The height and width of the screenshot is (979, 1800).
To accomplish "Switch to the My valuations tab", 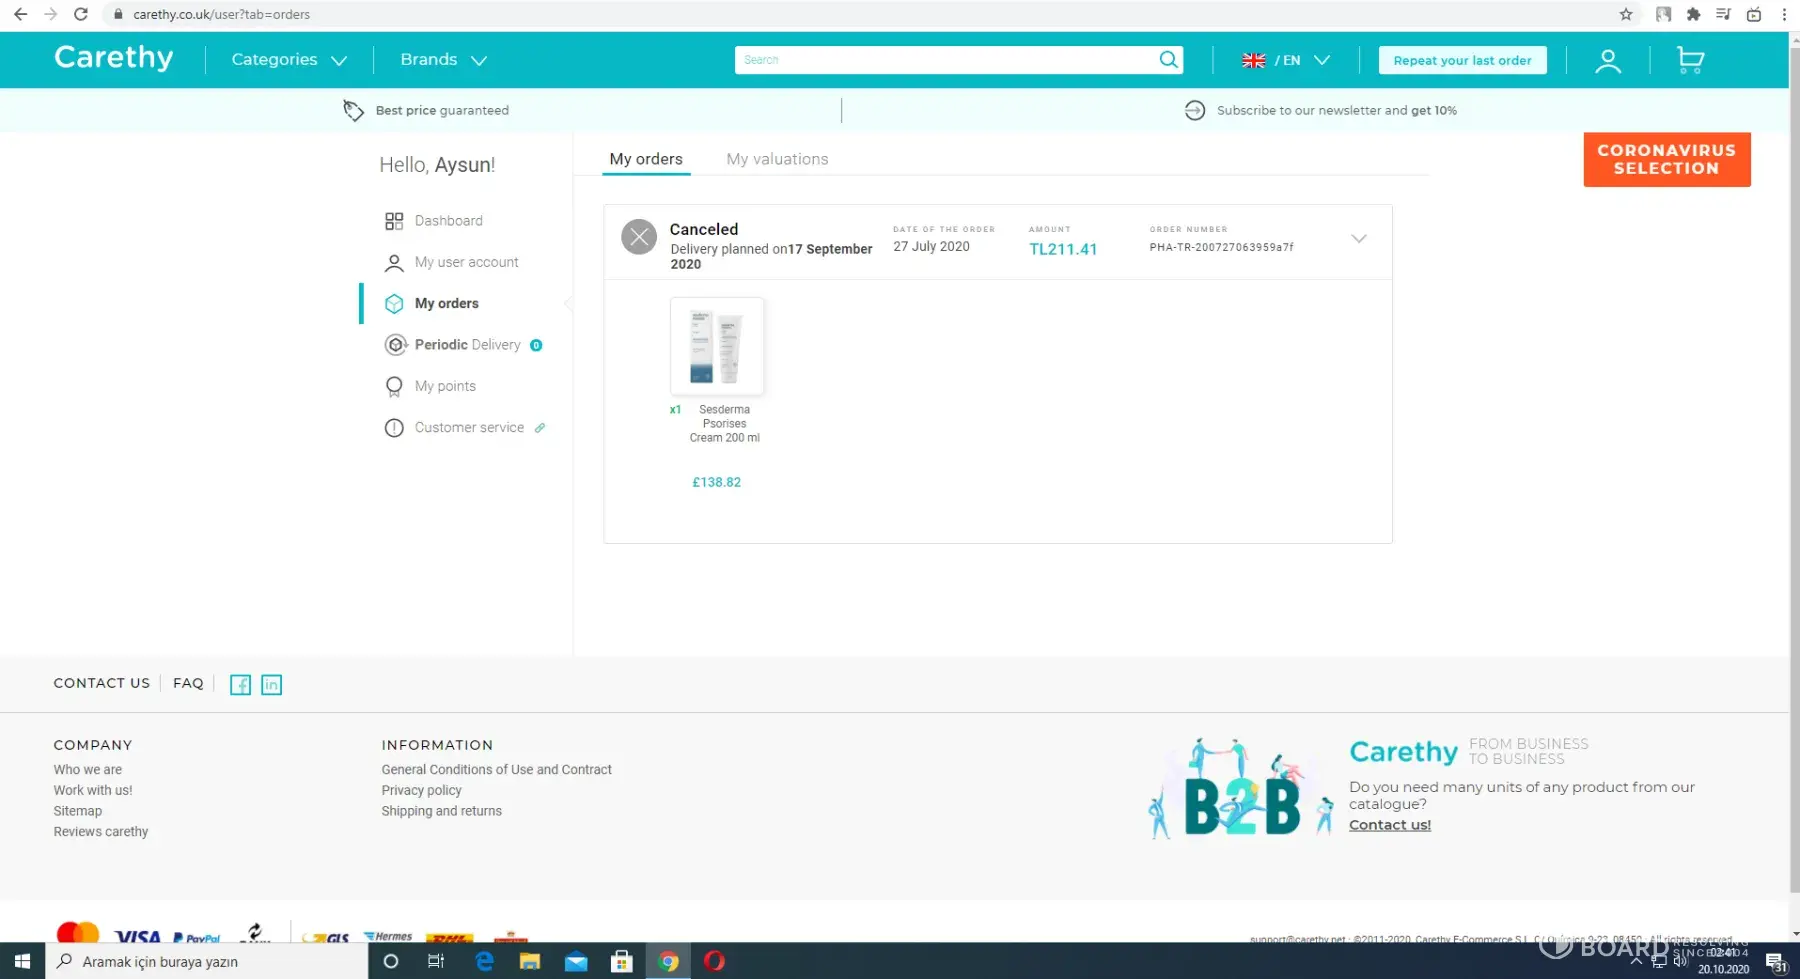I will (777, 159).
